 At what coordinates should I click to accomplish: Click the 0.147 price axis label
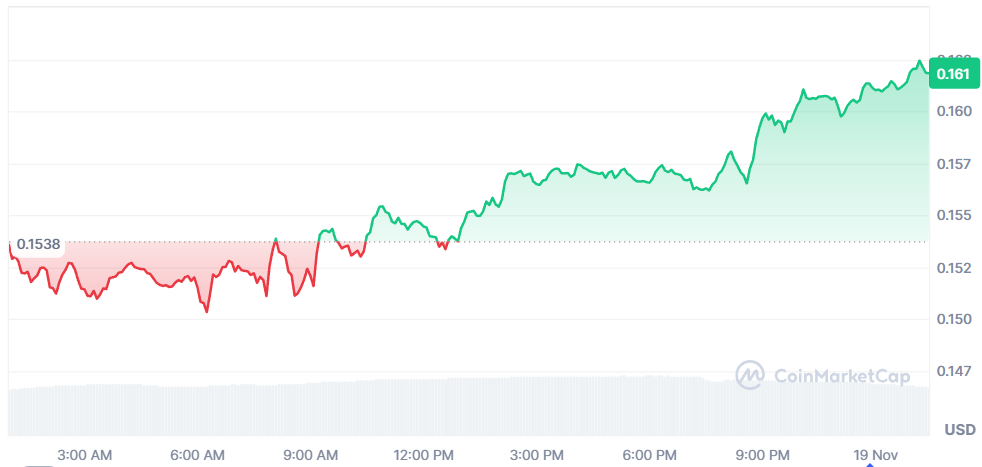point(953,371)
